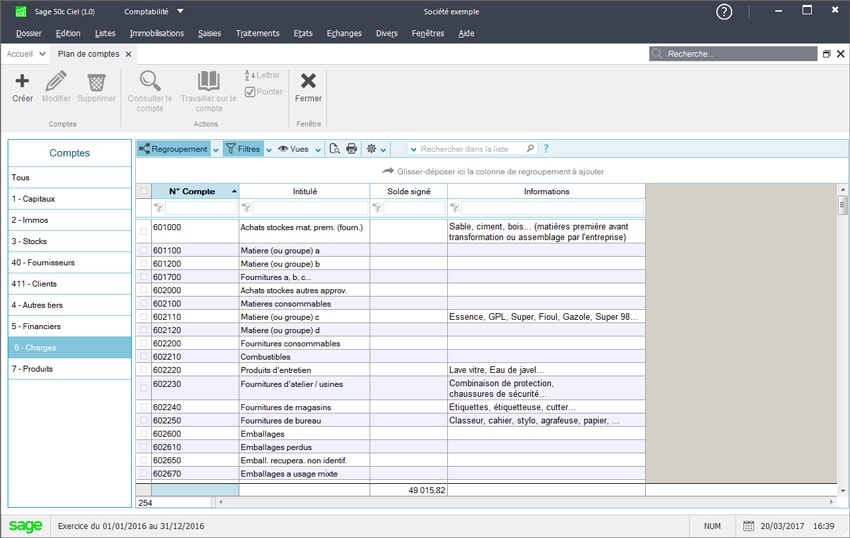Toggle the Filtres button
850x538 pixels.
pos(242,149)
